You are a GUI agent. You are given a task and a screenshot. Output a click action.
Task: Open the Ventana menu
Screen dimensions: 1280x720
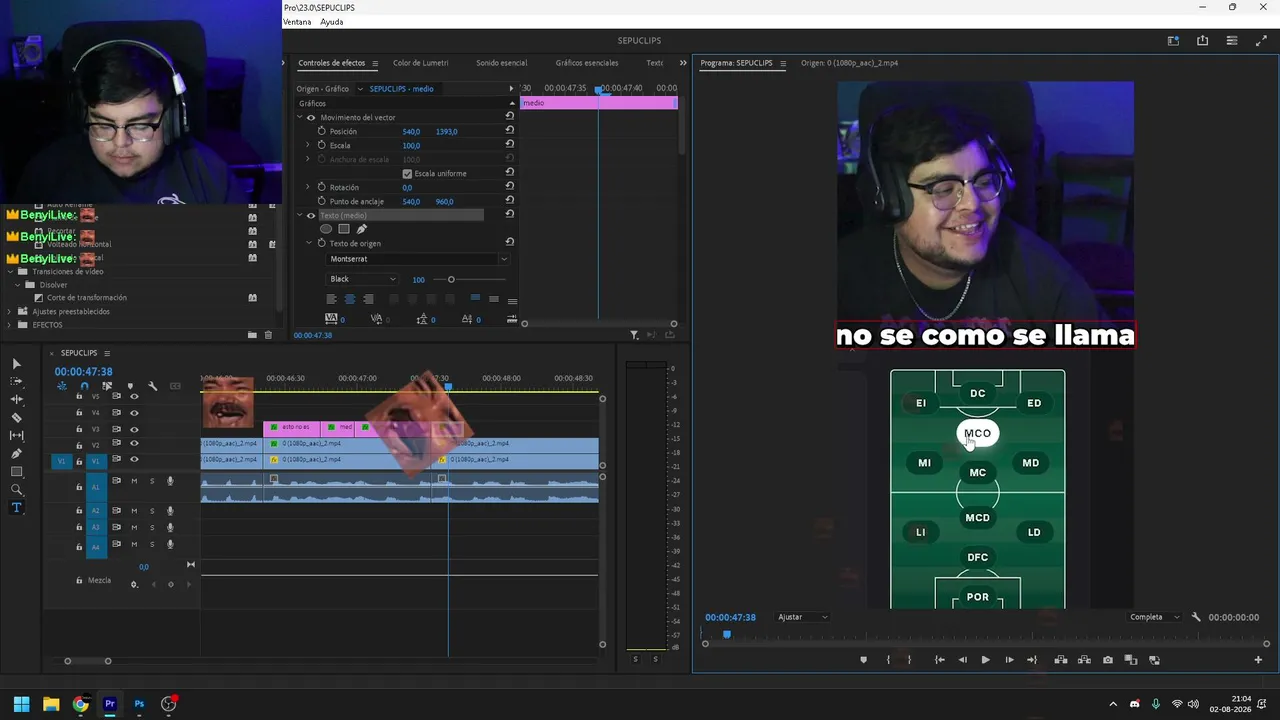coord(297,22)
